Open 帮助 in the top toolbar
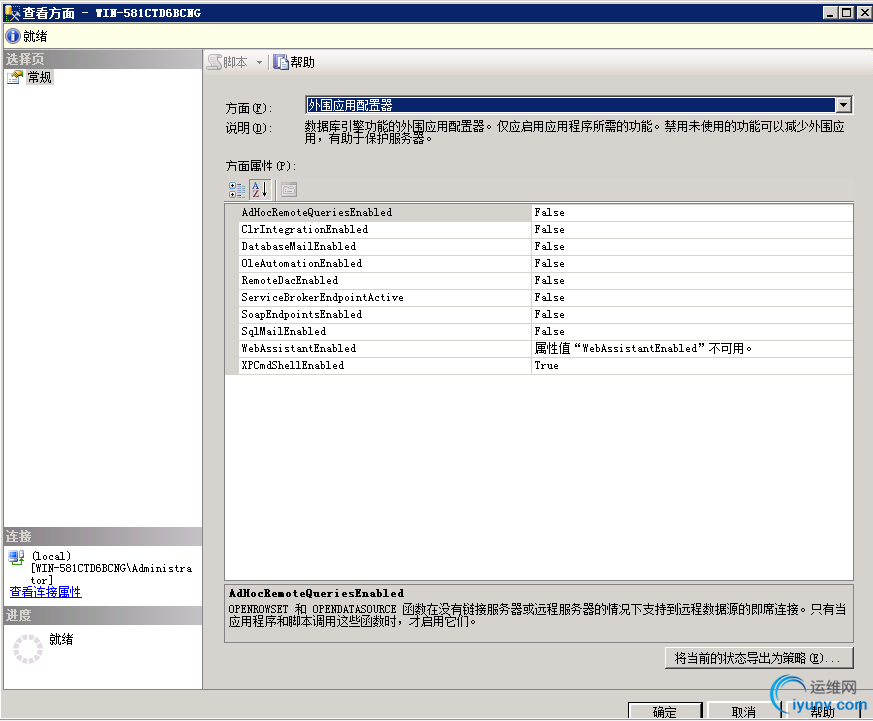 pyautogui.click(x=294, y=62)
